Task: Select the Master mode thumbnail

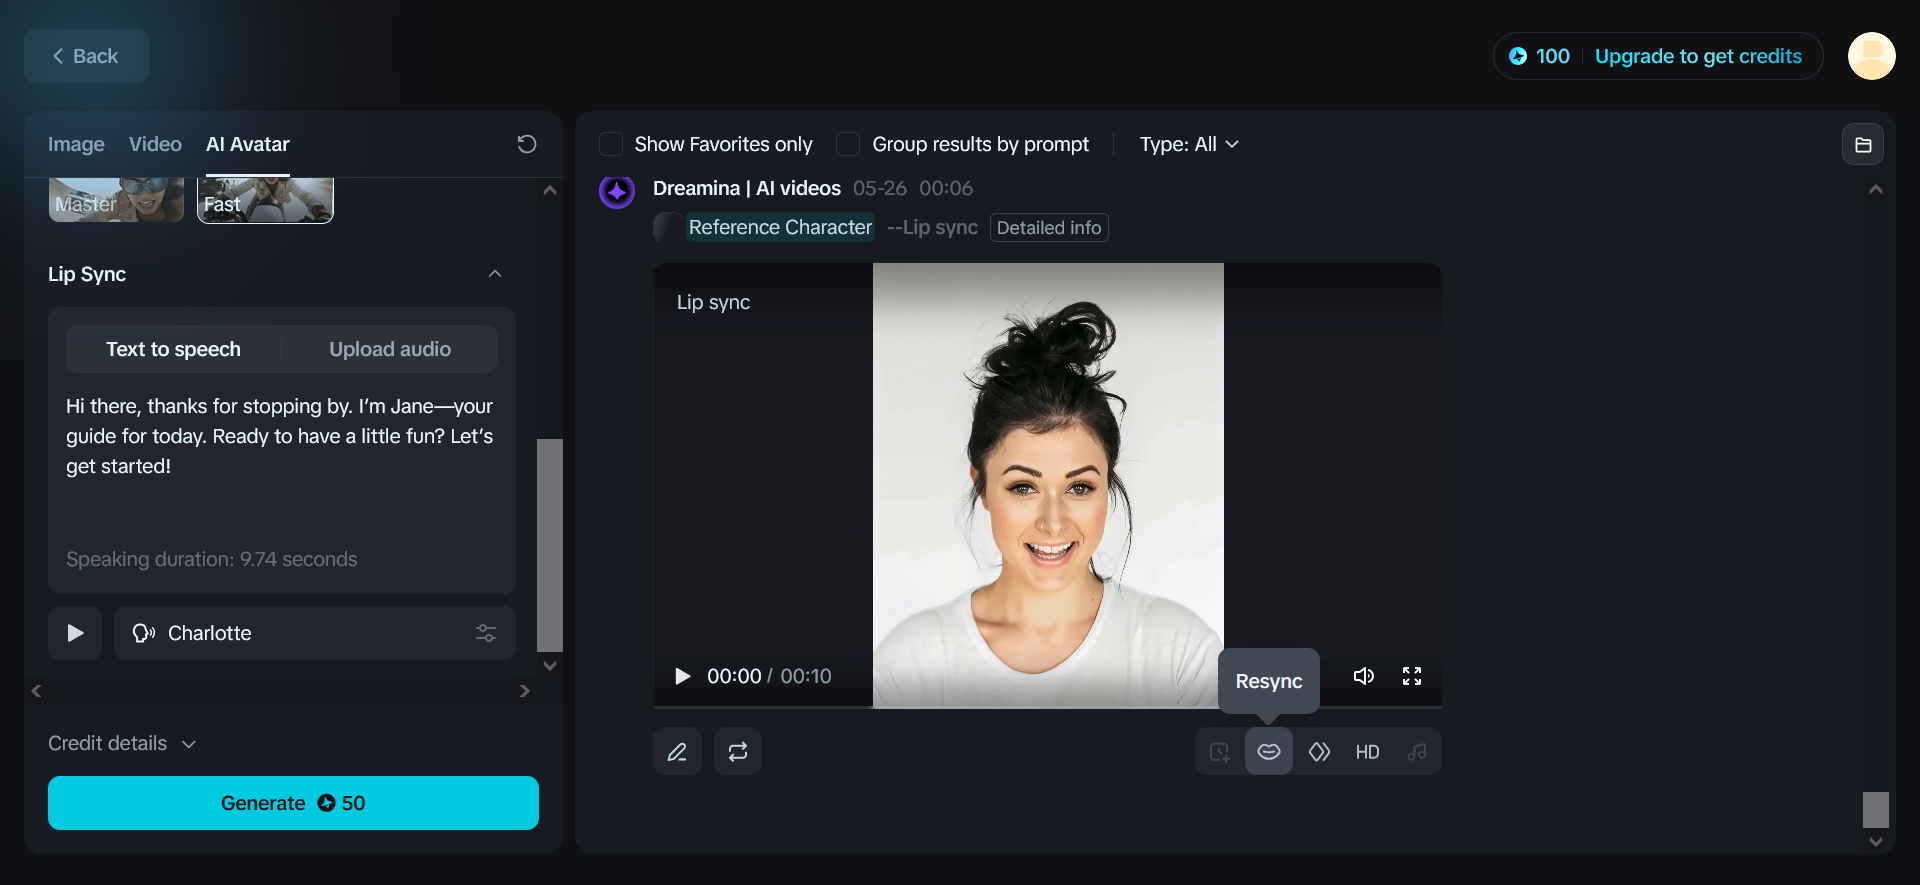Action: click(x=116, y=200)
